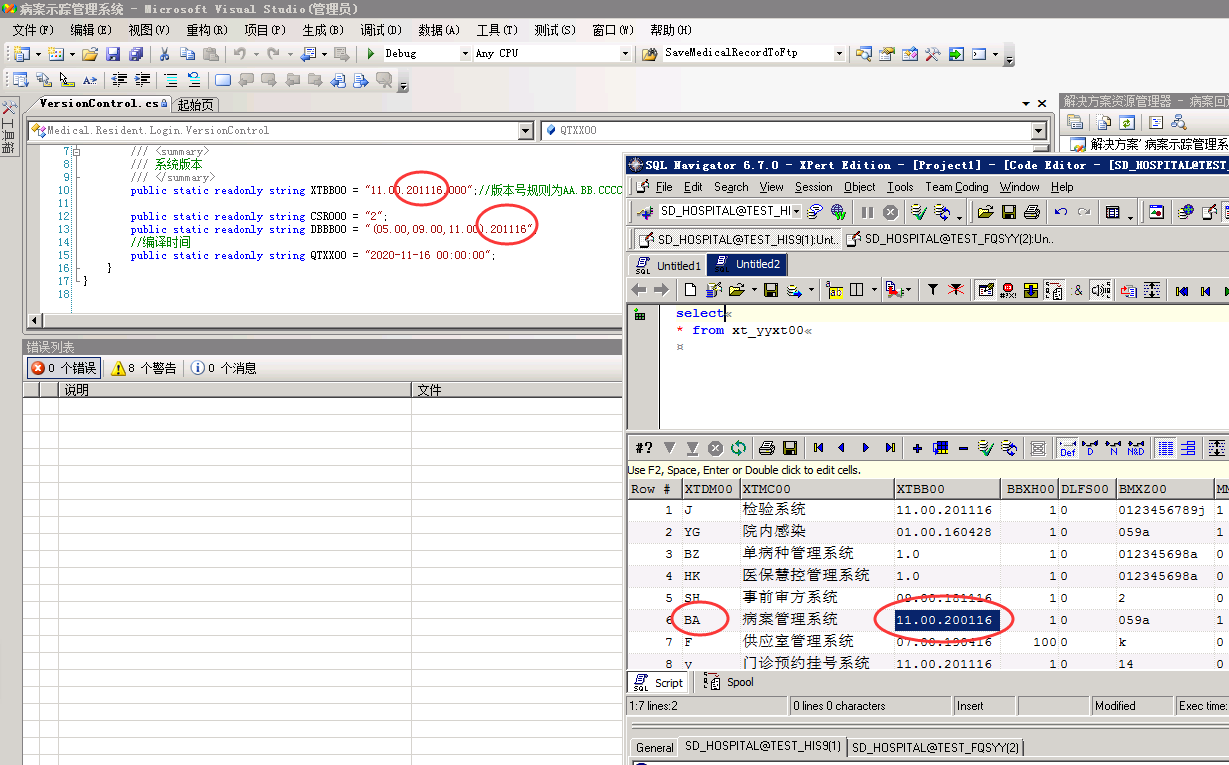Switch to the Untitled1 SQL tab

[x=668, y=265]
